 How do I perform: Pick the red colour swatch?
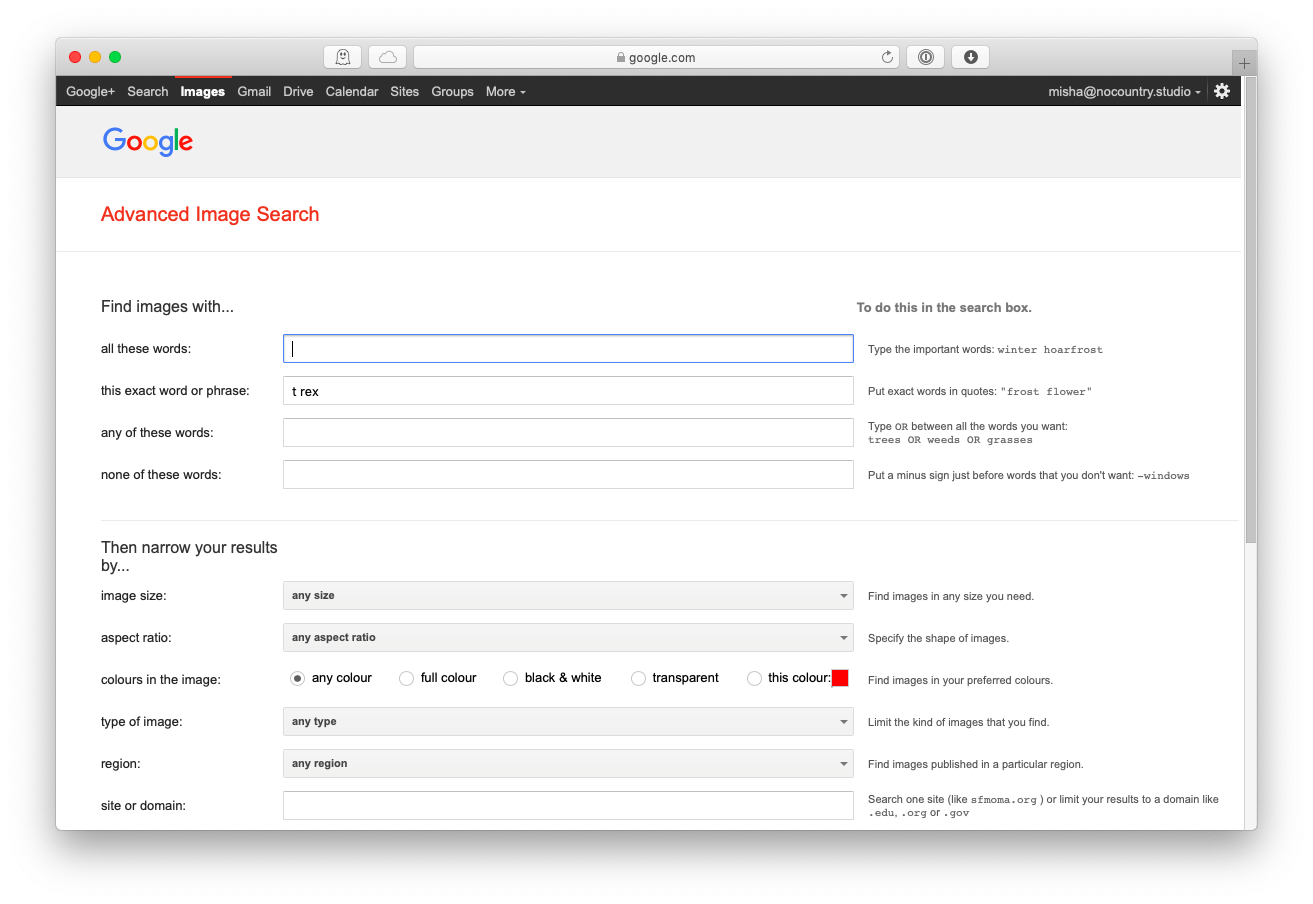[x=840, y=678]
